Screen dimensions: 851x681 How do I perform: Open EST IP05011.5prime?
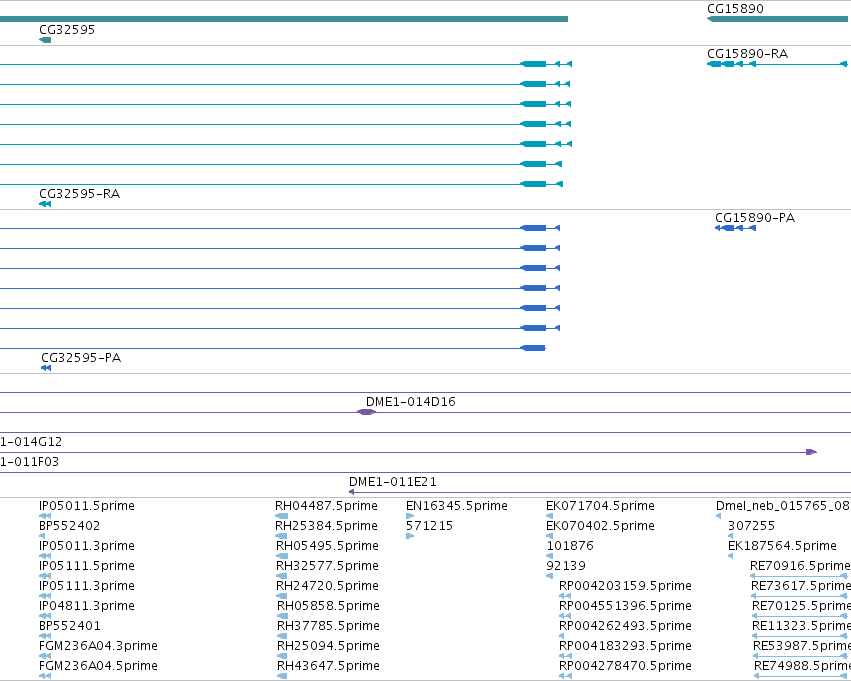(x=87, y=506)
